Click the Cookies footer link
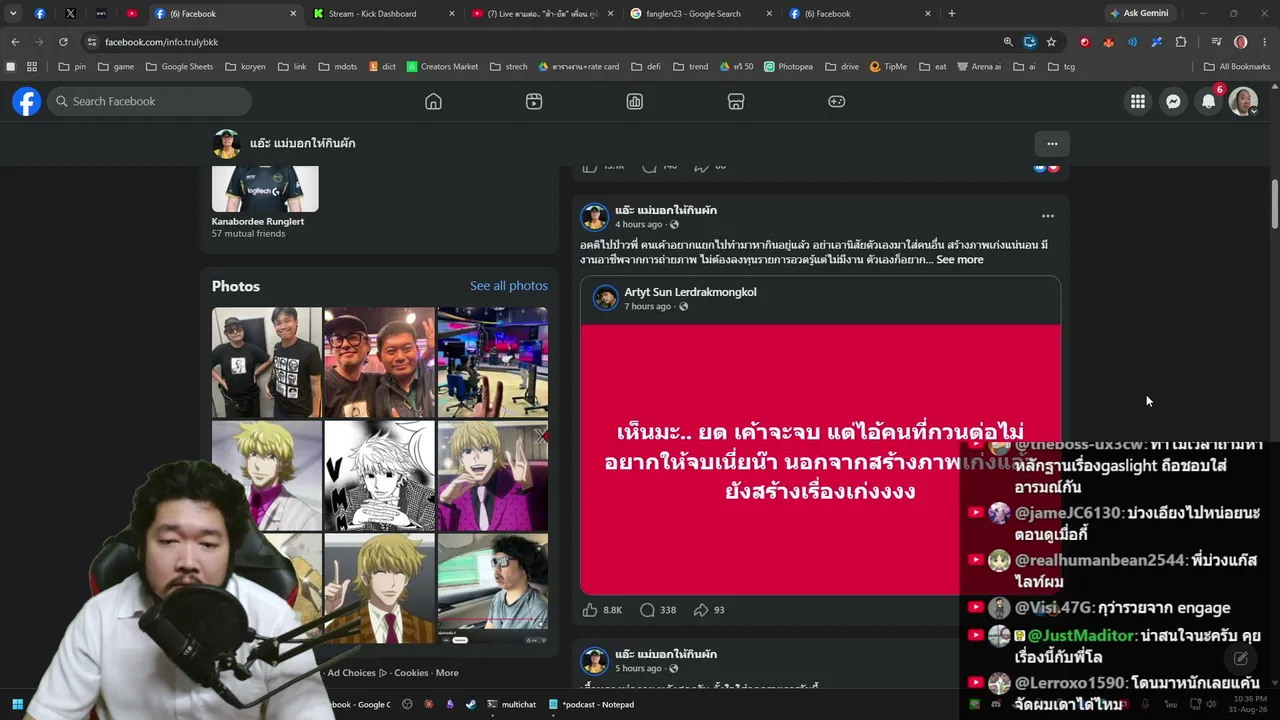1280x720 pixels. point(411,673)
